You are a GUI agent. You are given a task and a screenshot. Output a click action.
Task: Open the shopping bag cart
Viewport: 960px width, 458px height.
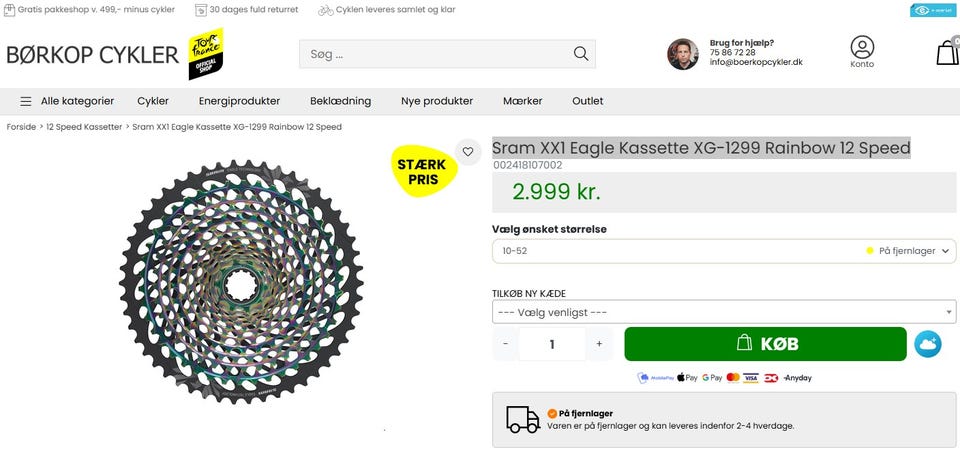pos(947,52)
